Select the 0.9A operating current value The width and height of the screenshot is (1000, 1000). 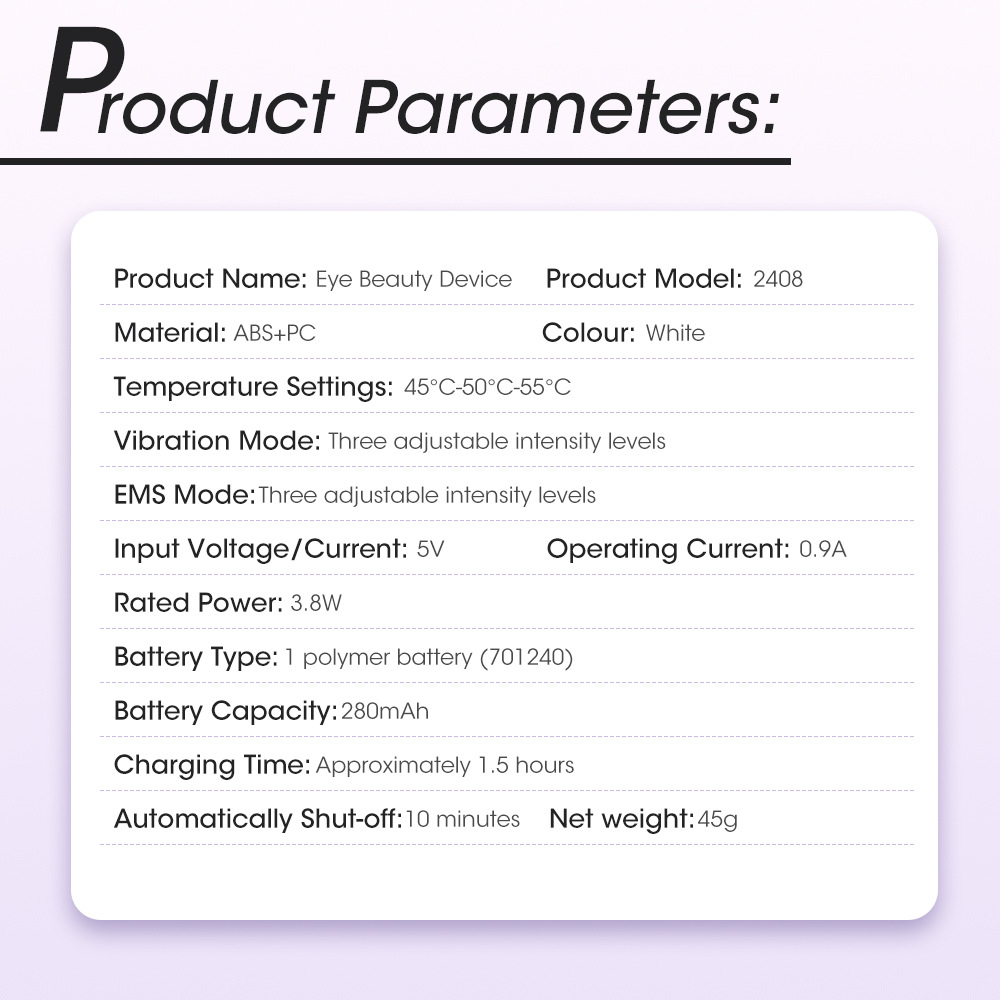pyautogui.click(x=823, y=550)
